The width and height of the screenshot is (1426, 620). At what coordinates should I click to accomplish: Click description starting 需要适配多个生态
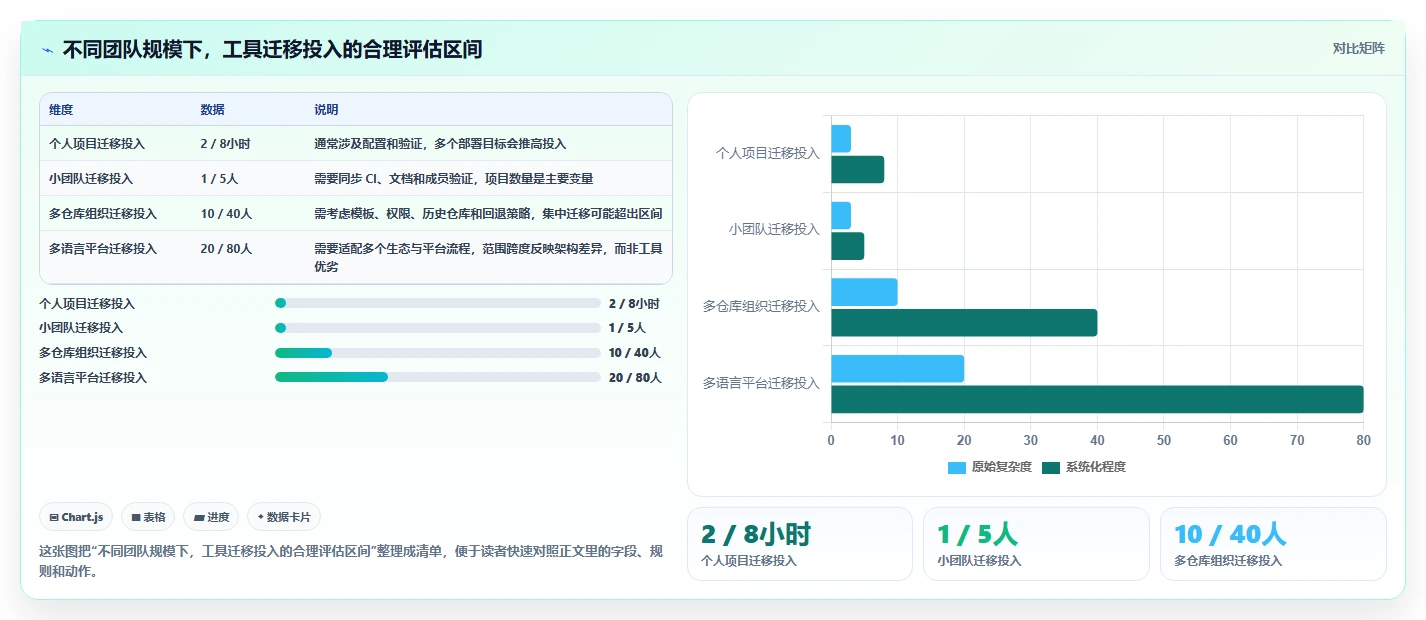[488, 258]
